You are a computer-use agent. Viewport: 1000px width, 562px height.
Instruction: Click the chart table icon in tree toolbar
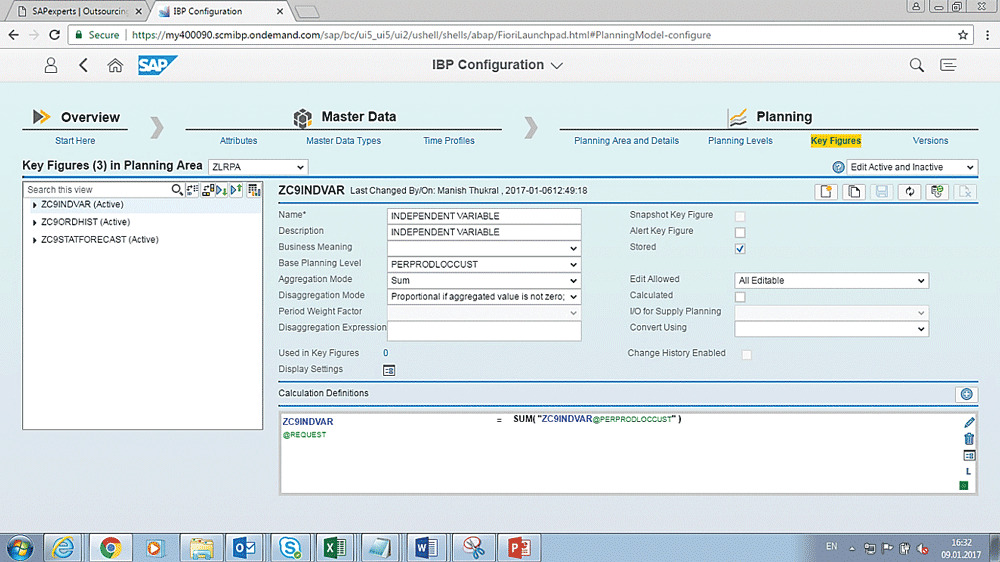(x=254, y=189)
